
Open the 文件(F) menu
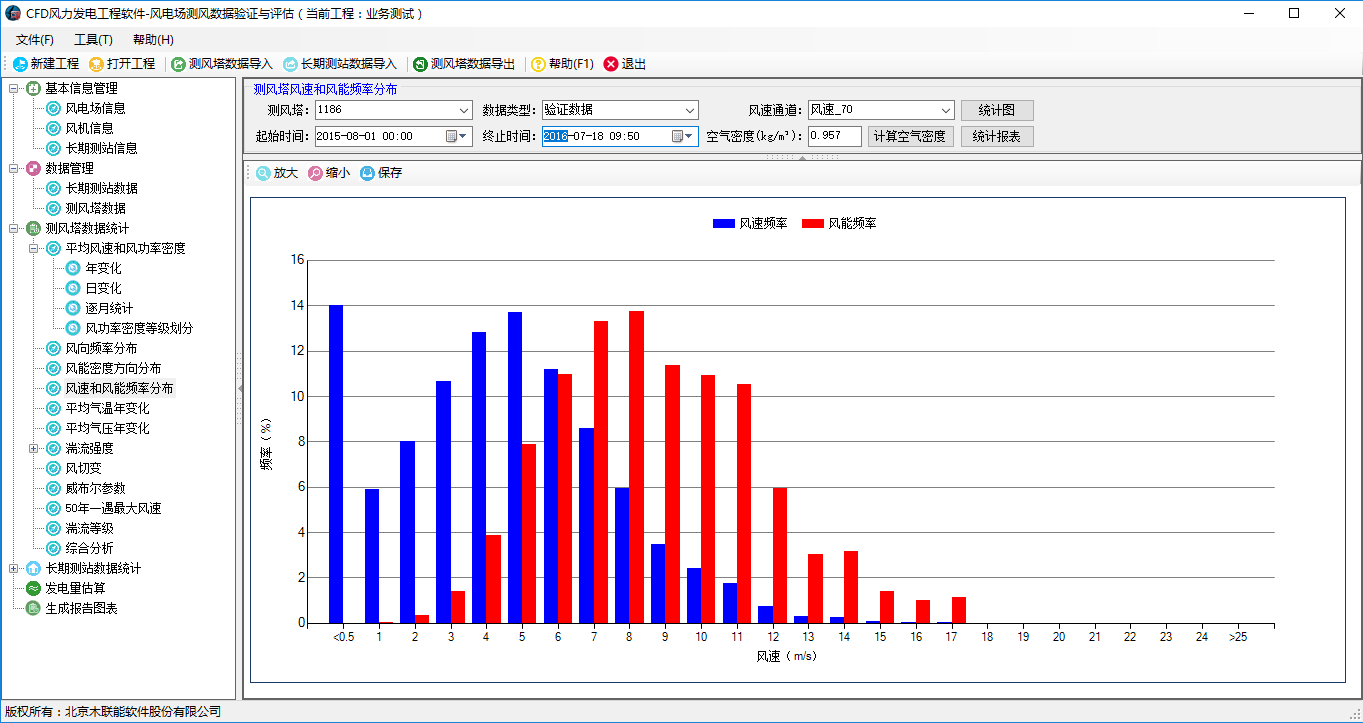[35, 40]
